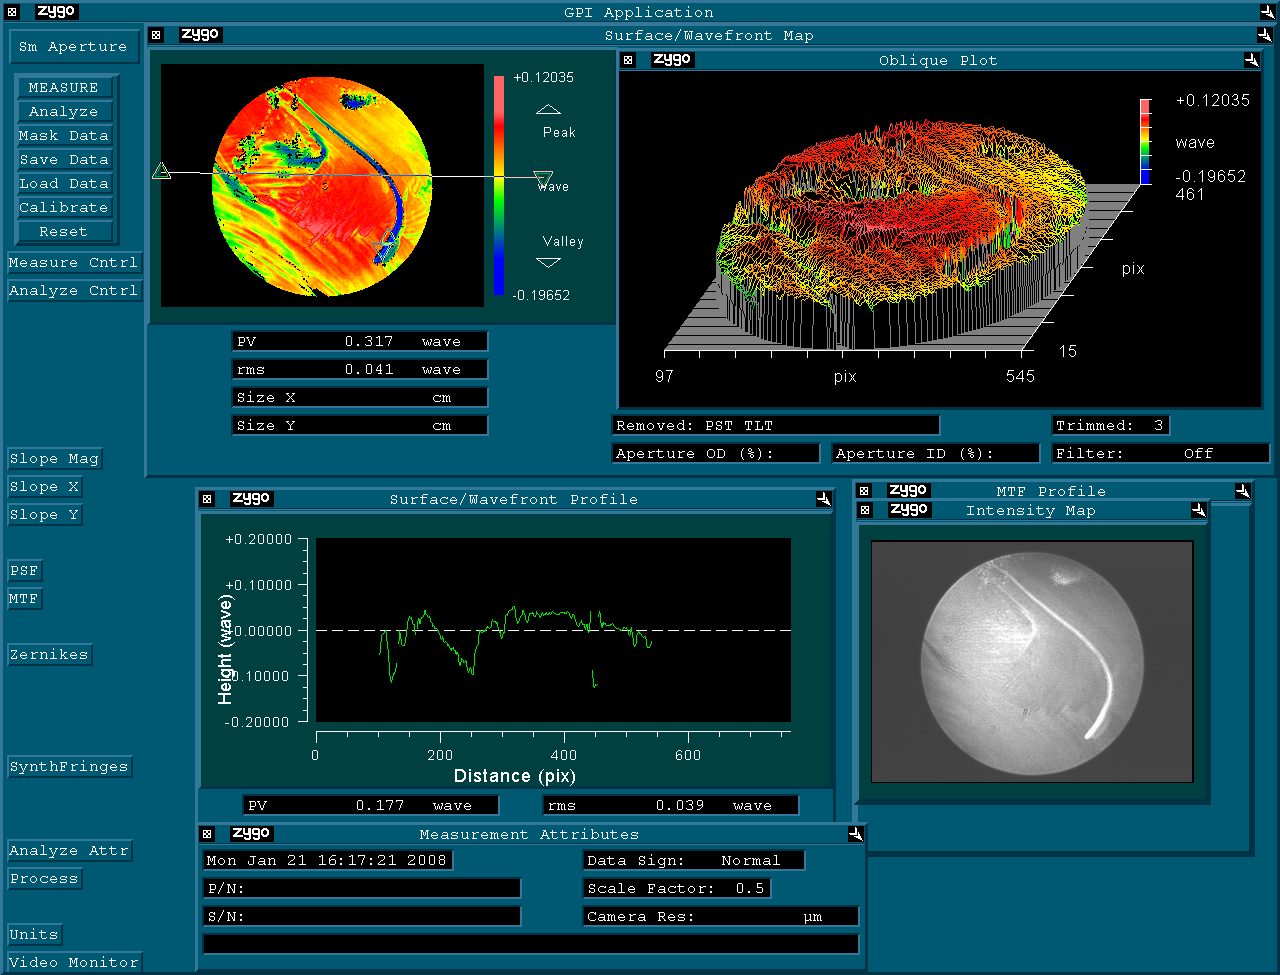Open Analyze Attr panel
This screenshot has width=1280, height=975.
point(69,851)
